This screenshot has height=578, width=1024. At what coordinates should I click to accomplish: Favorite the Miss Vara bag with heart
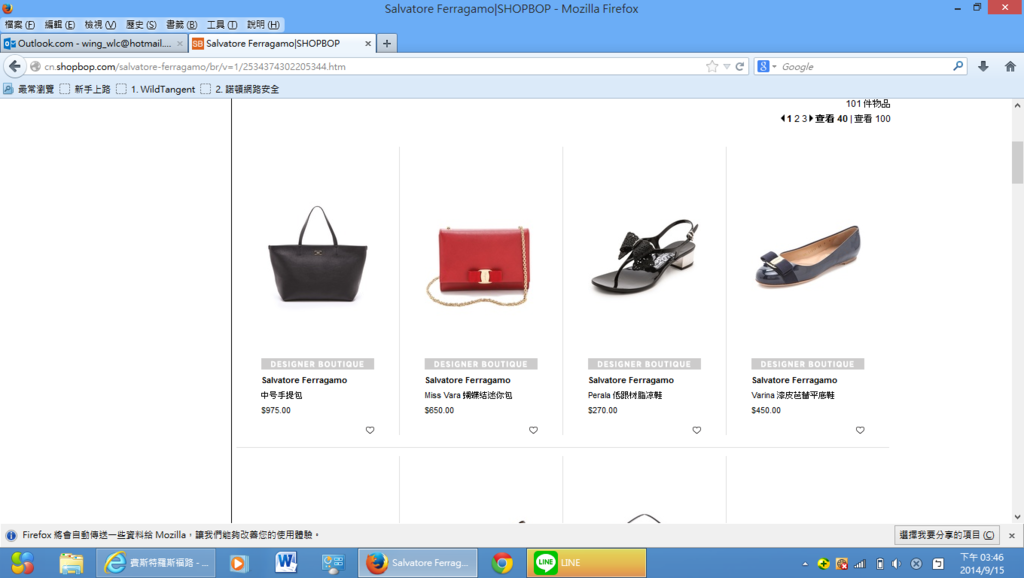click(533, 430)
